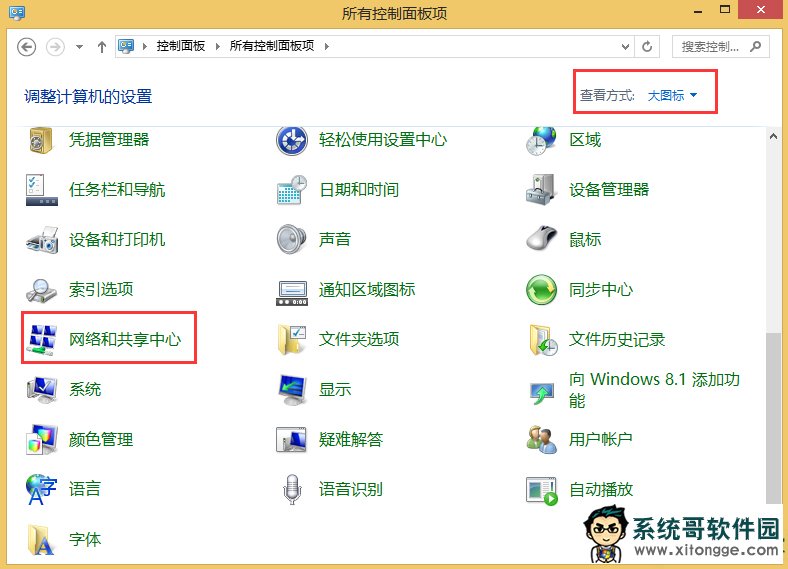
Task: Click the 字体 fonts folder icon
Action: point(42,540)
